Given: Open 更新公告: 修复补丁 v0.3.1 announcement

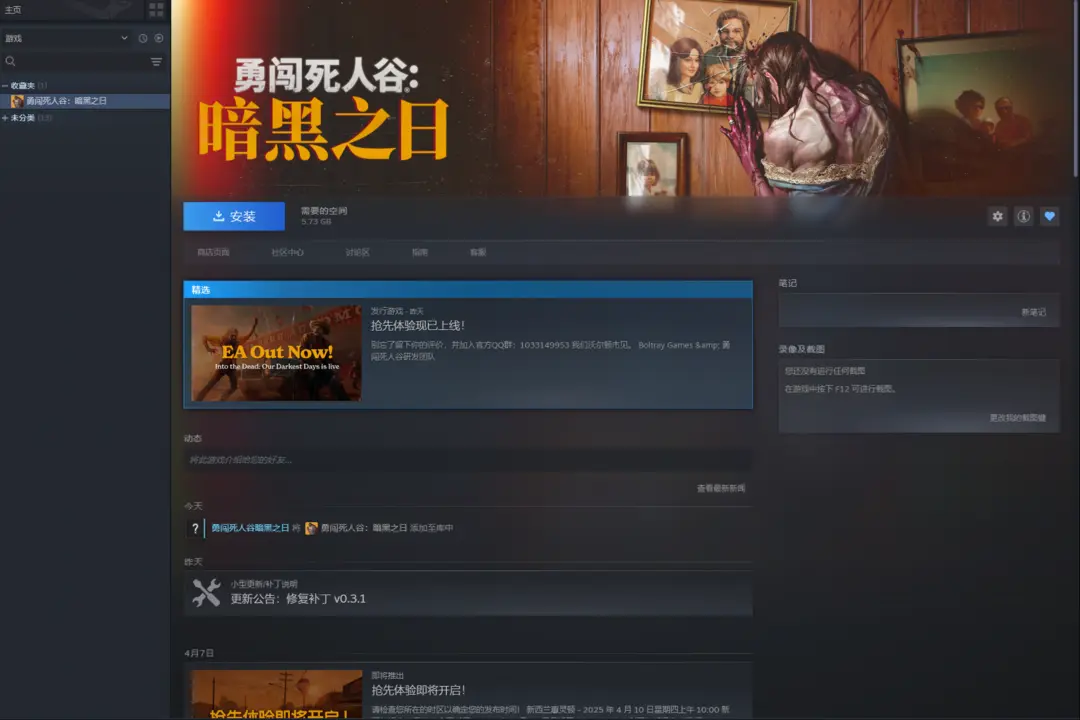Looking at the screenshot, I should [298, 599].
